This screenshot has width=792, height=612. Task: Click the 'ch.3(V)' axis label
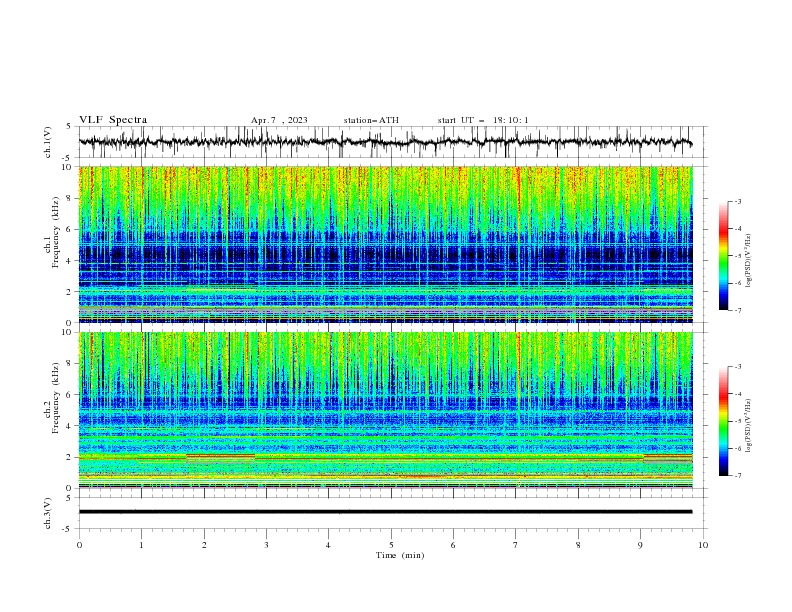tap(48, 513)
